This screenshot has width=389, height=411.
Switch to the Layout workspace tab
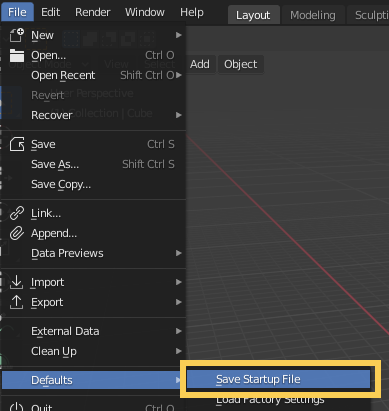click(253, 15)
